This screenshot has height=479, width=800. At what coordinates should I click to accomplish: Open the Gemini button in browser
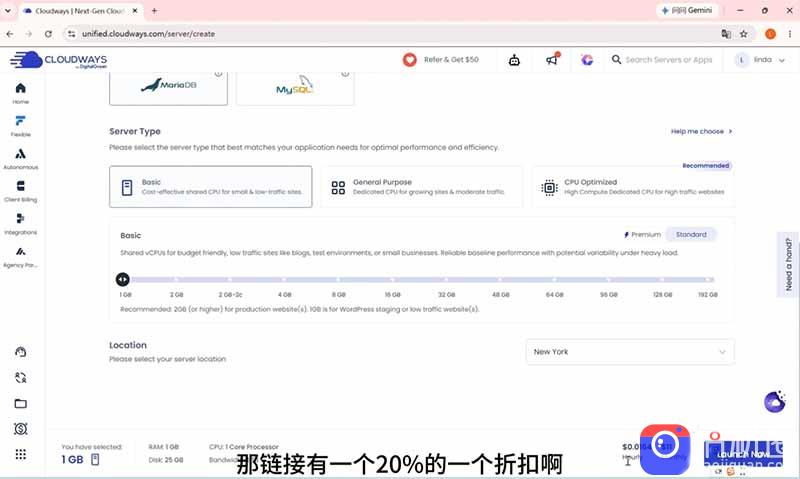point(687,10)
